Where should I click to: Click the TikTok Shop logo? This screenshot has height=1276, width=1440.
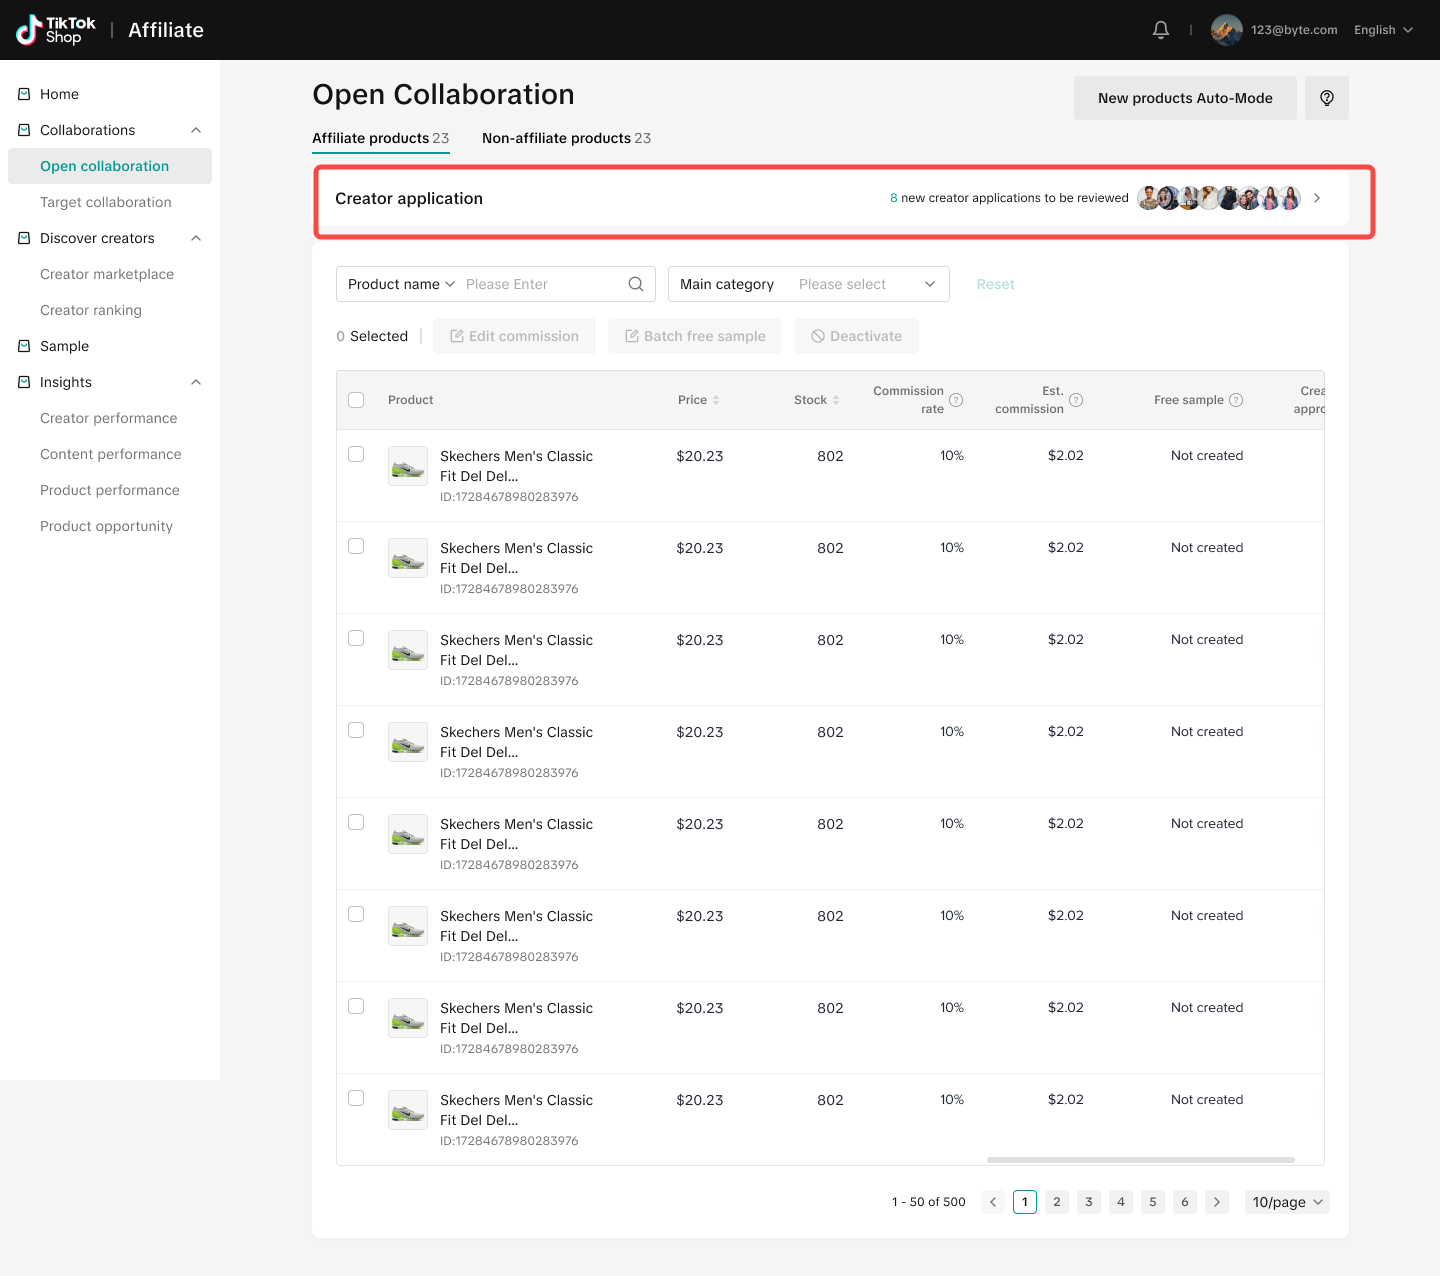tap(56, 30)
